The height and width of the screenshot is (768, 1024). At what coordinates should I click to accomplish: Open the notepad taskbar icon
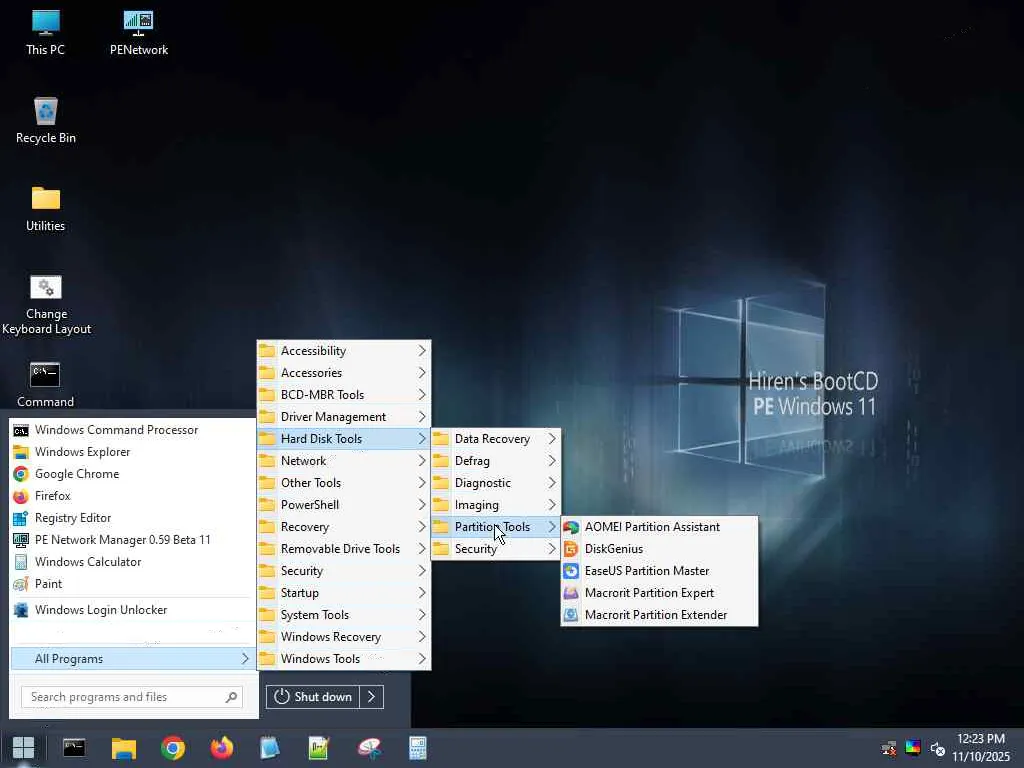point(270,748)
